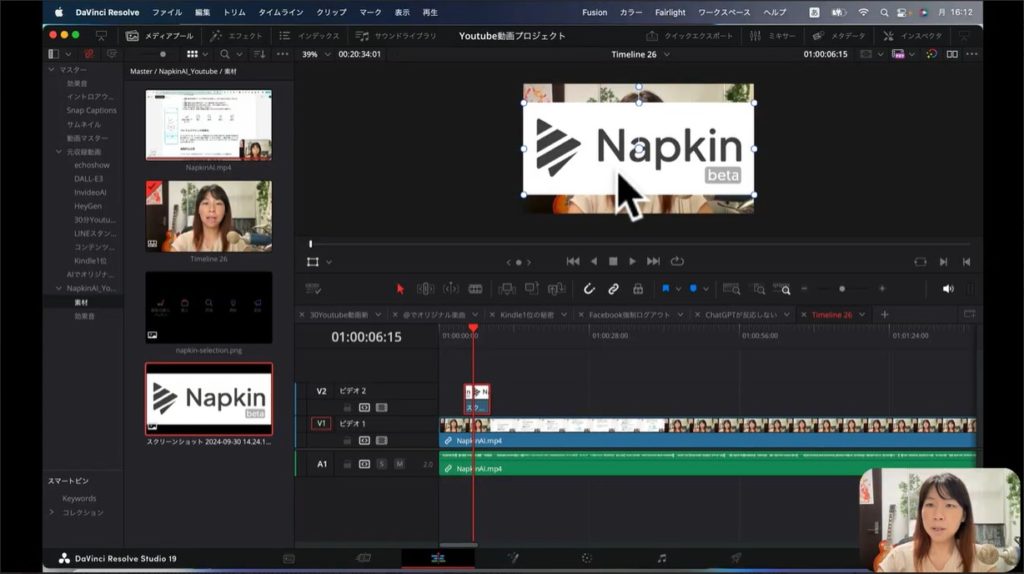Click the Quick Export button
Viewport: 1024px width, 574px height.
[x=691, y=36]
